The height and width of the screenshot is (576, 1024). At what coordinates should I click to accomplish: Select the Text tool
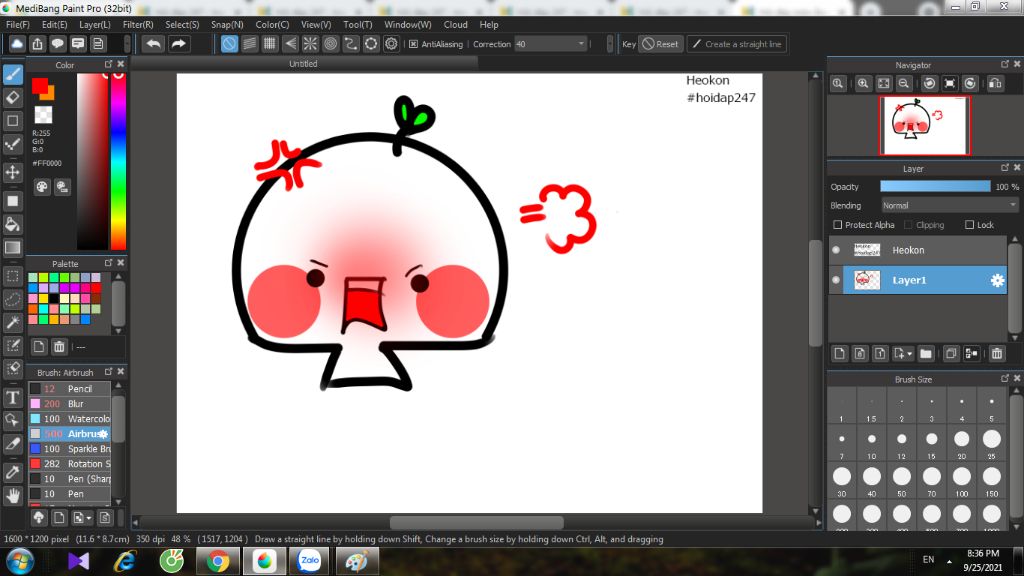pos(12,397)
